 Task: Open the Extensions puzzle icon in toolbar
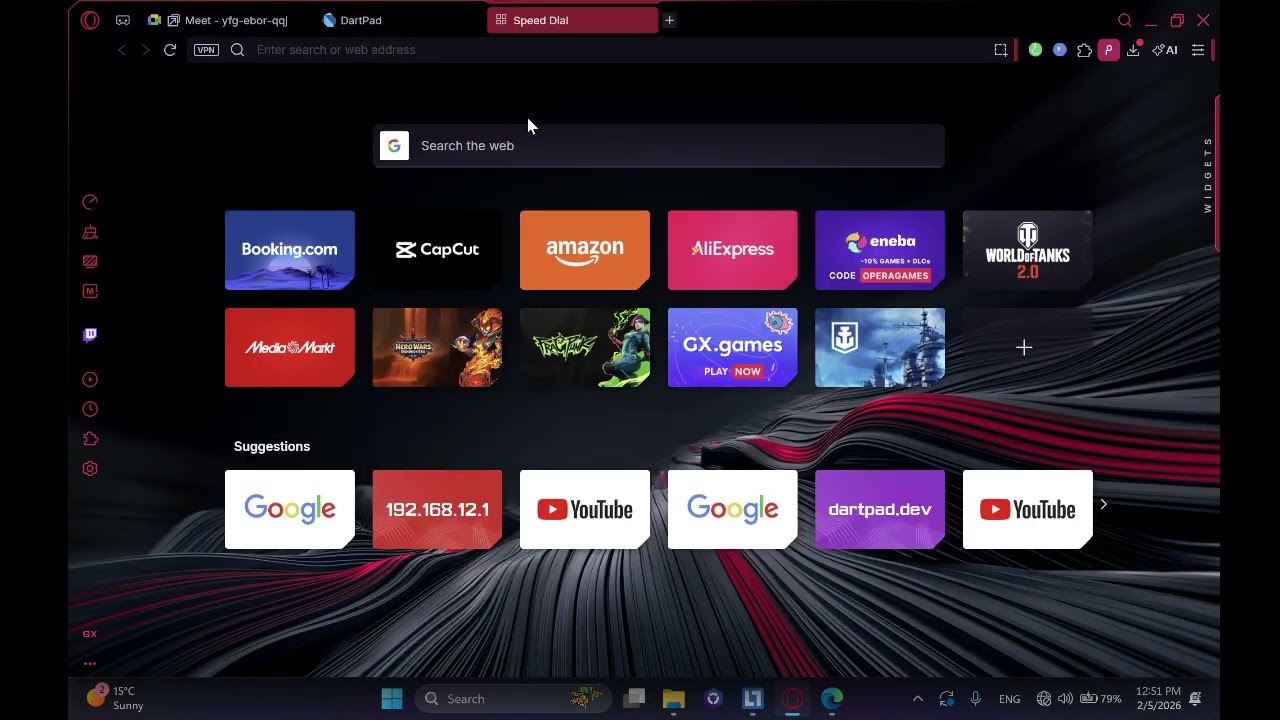point(1084,50)
